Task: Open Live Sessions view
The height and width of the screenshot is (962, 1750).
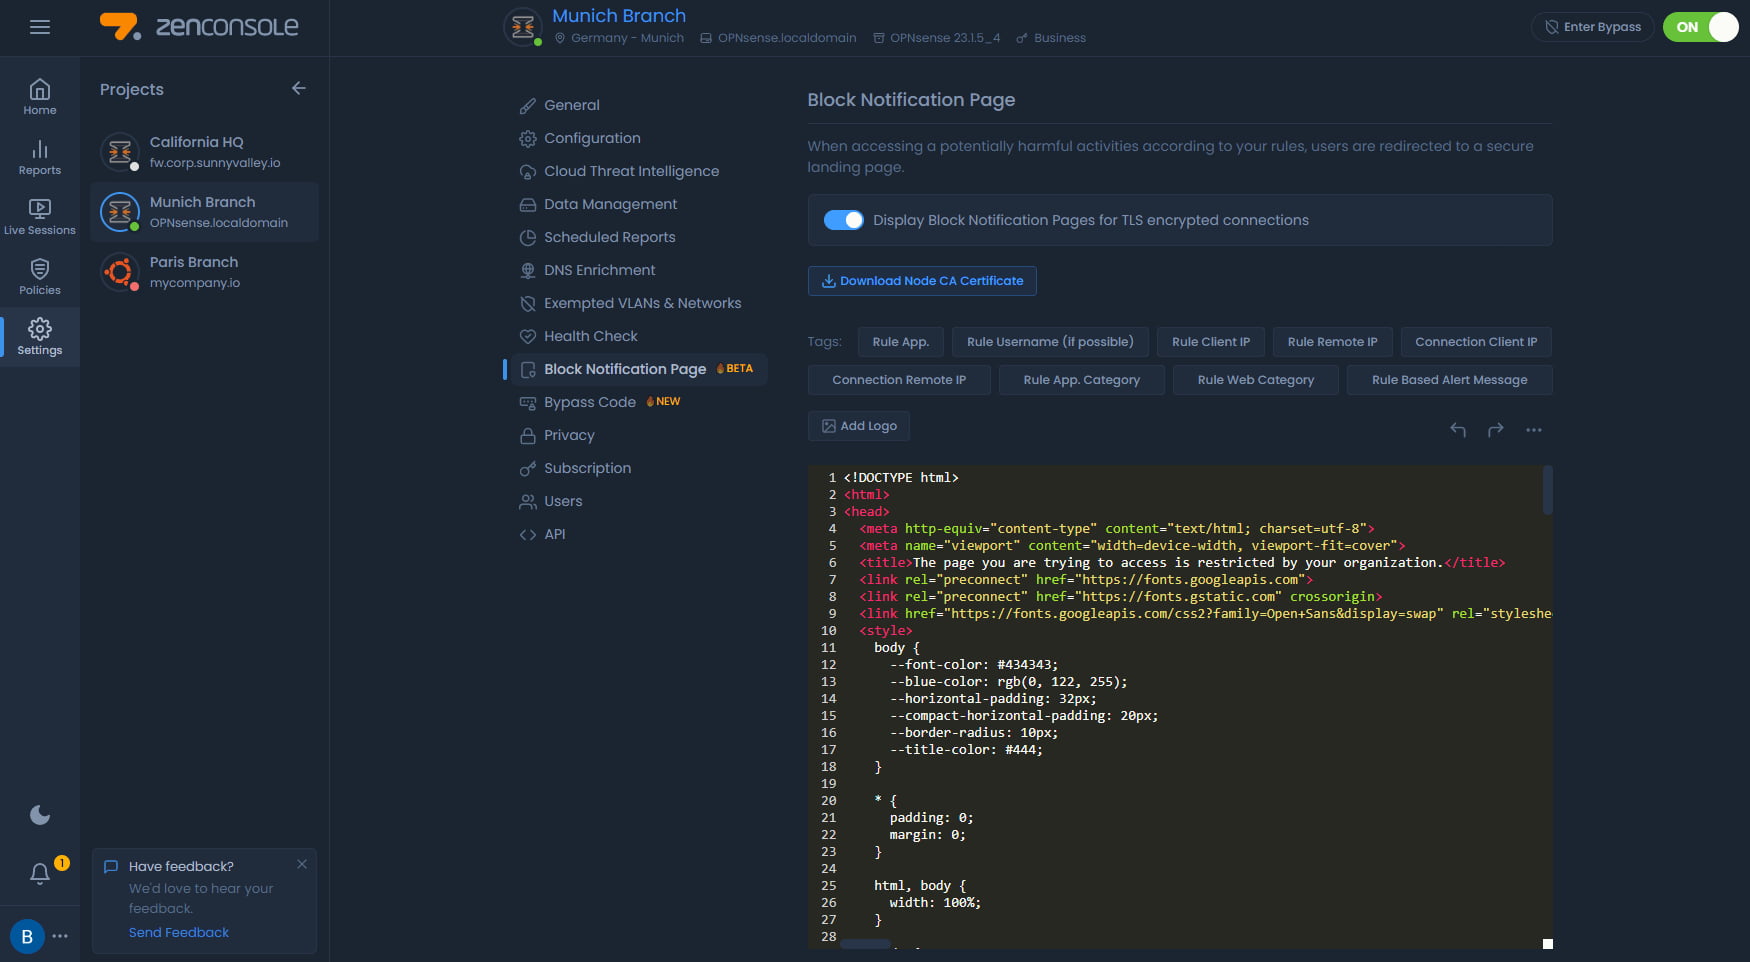Action: click(x=40, y=217)
